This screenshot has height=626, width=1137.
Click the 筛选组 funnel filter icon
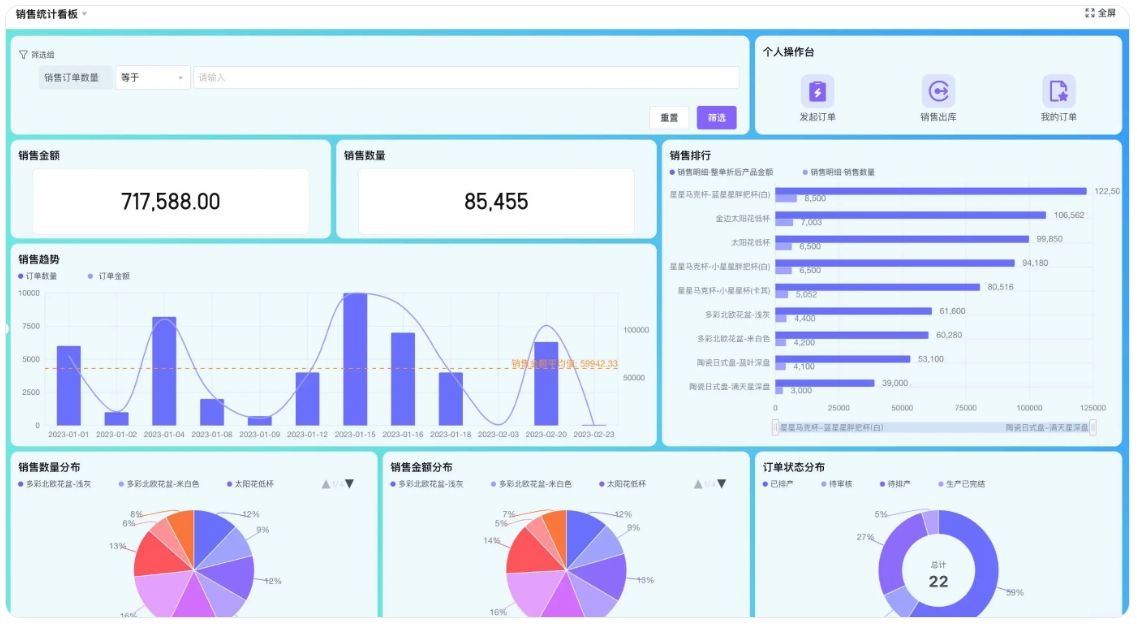23,55
